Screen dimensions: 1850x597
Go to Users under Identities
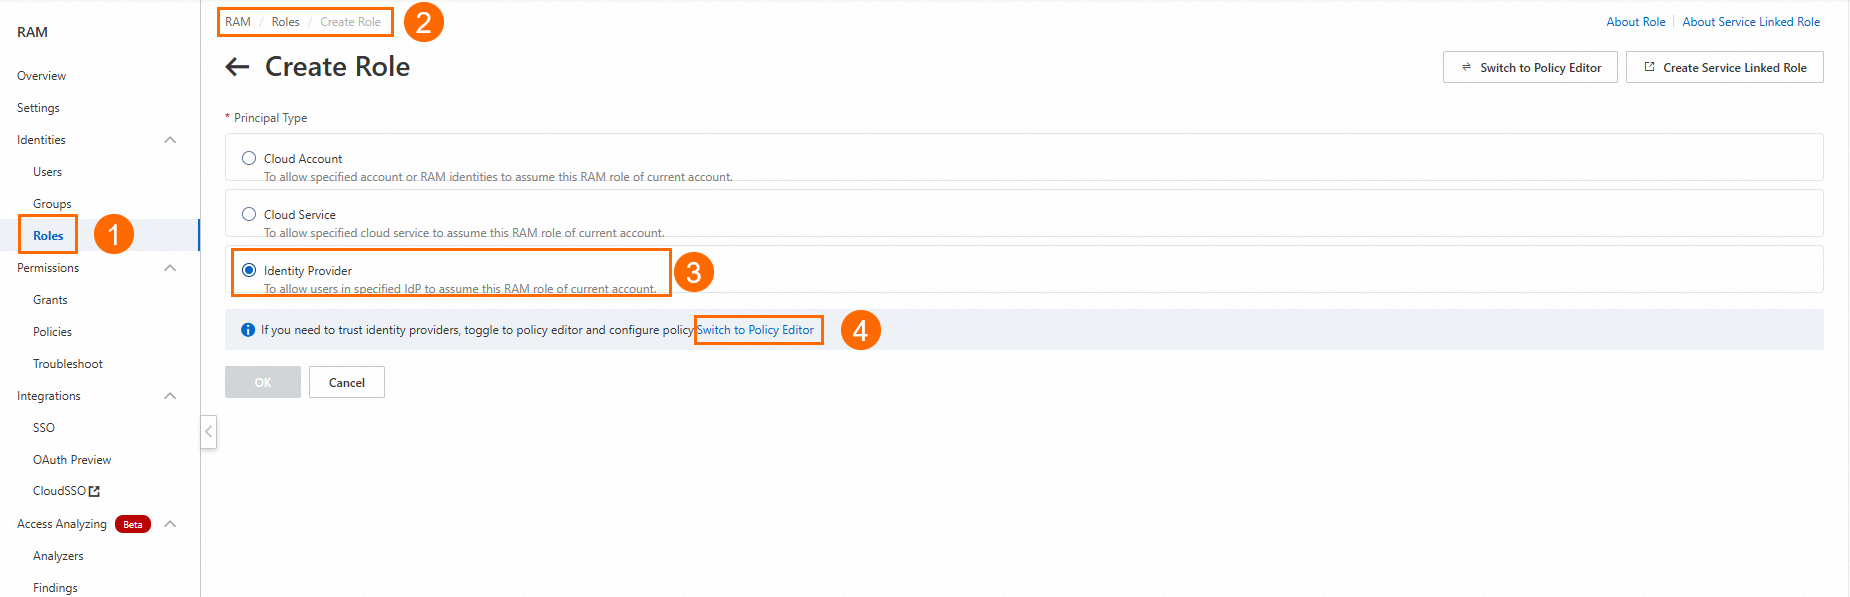pyautogui.click(x=47, y=172)
